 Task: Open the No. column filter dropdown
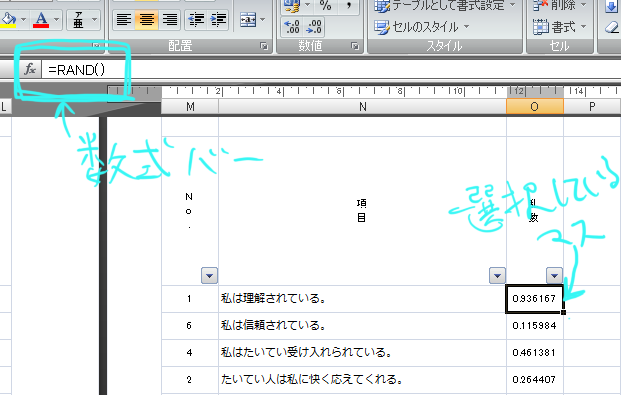pyautogui.click(x=209, y=275)
